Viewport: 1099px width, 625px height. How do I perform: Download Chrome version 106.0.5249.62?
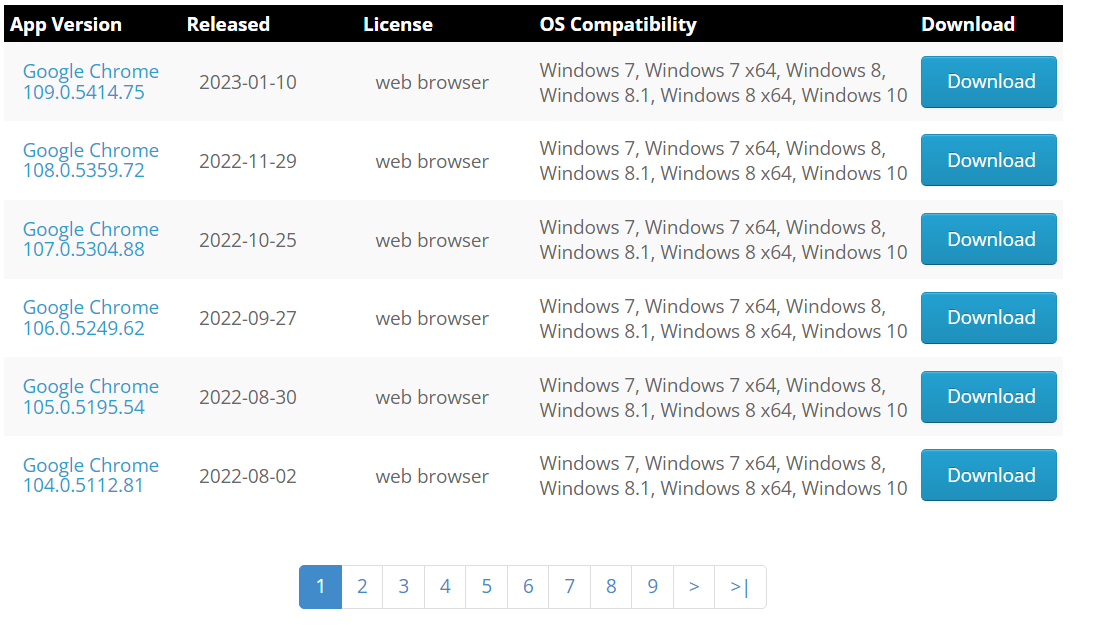click(x=988, y=318)
